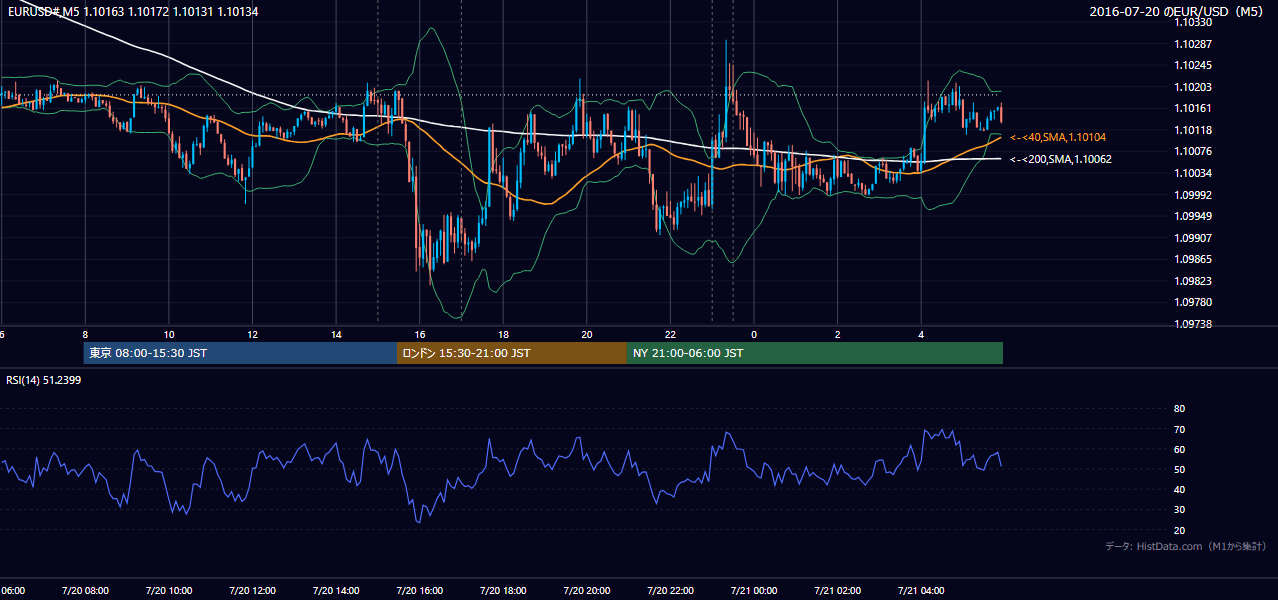The image size is (1278, 600).
Task: Select the ロンドン 15:30-21:00 JST session bar
Action: click(512, 353)
